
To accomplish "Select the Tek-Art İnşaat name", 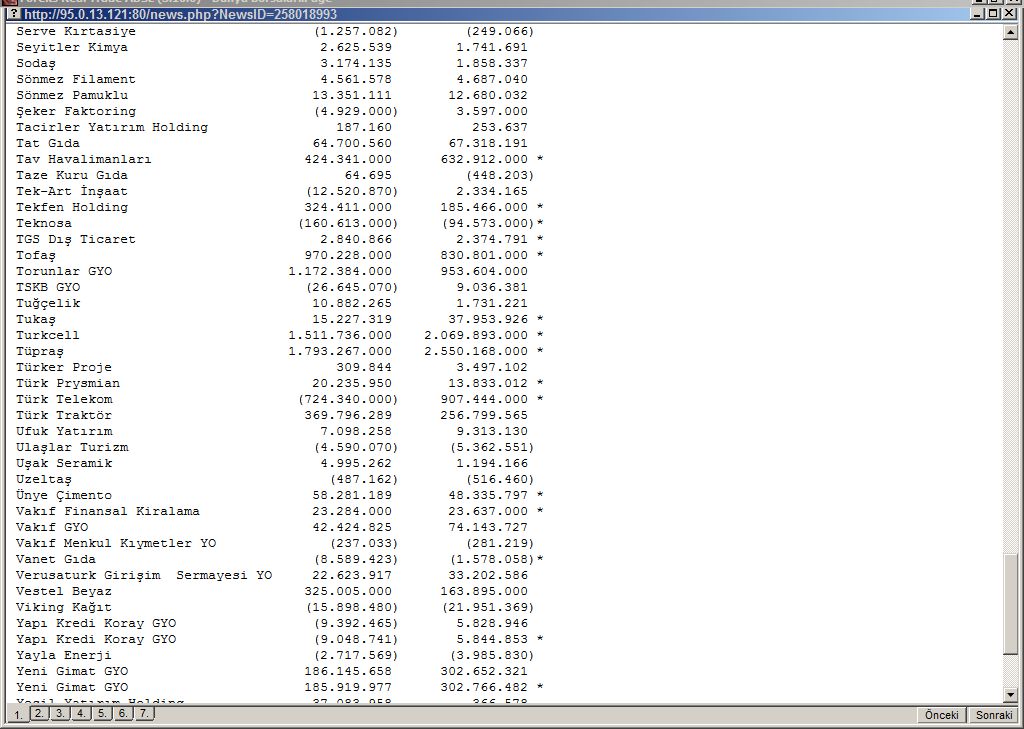I will pos(72,191).
